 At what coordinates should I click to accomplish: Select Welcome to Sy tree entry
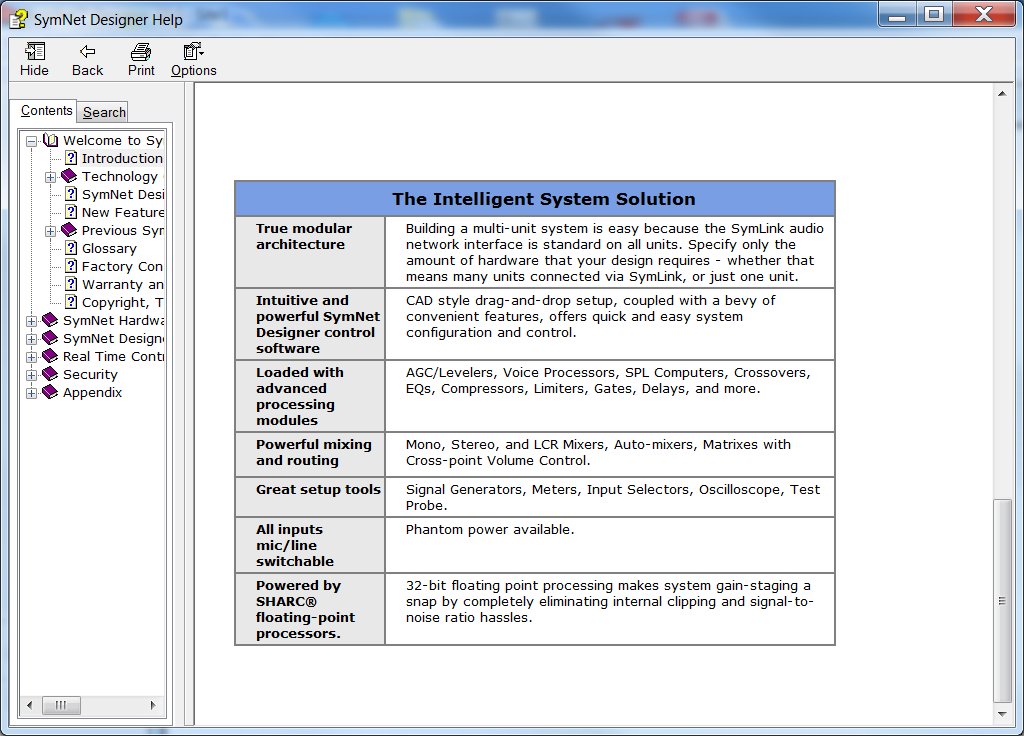tap(112, 140)
